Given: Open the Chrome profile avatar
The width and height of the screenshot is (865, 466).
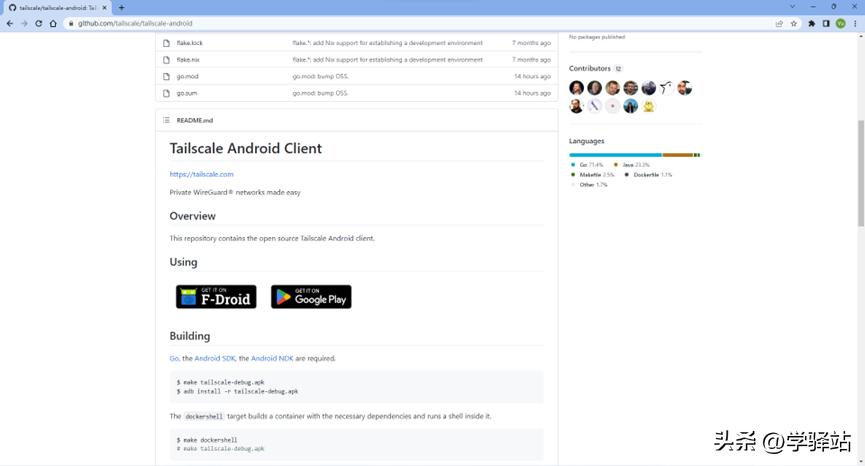Looking at the screenshot, I should pos(840,24).
